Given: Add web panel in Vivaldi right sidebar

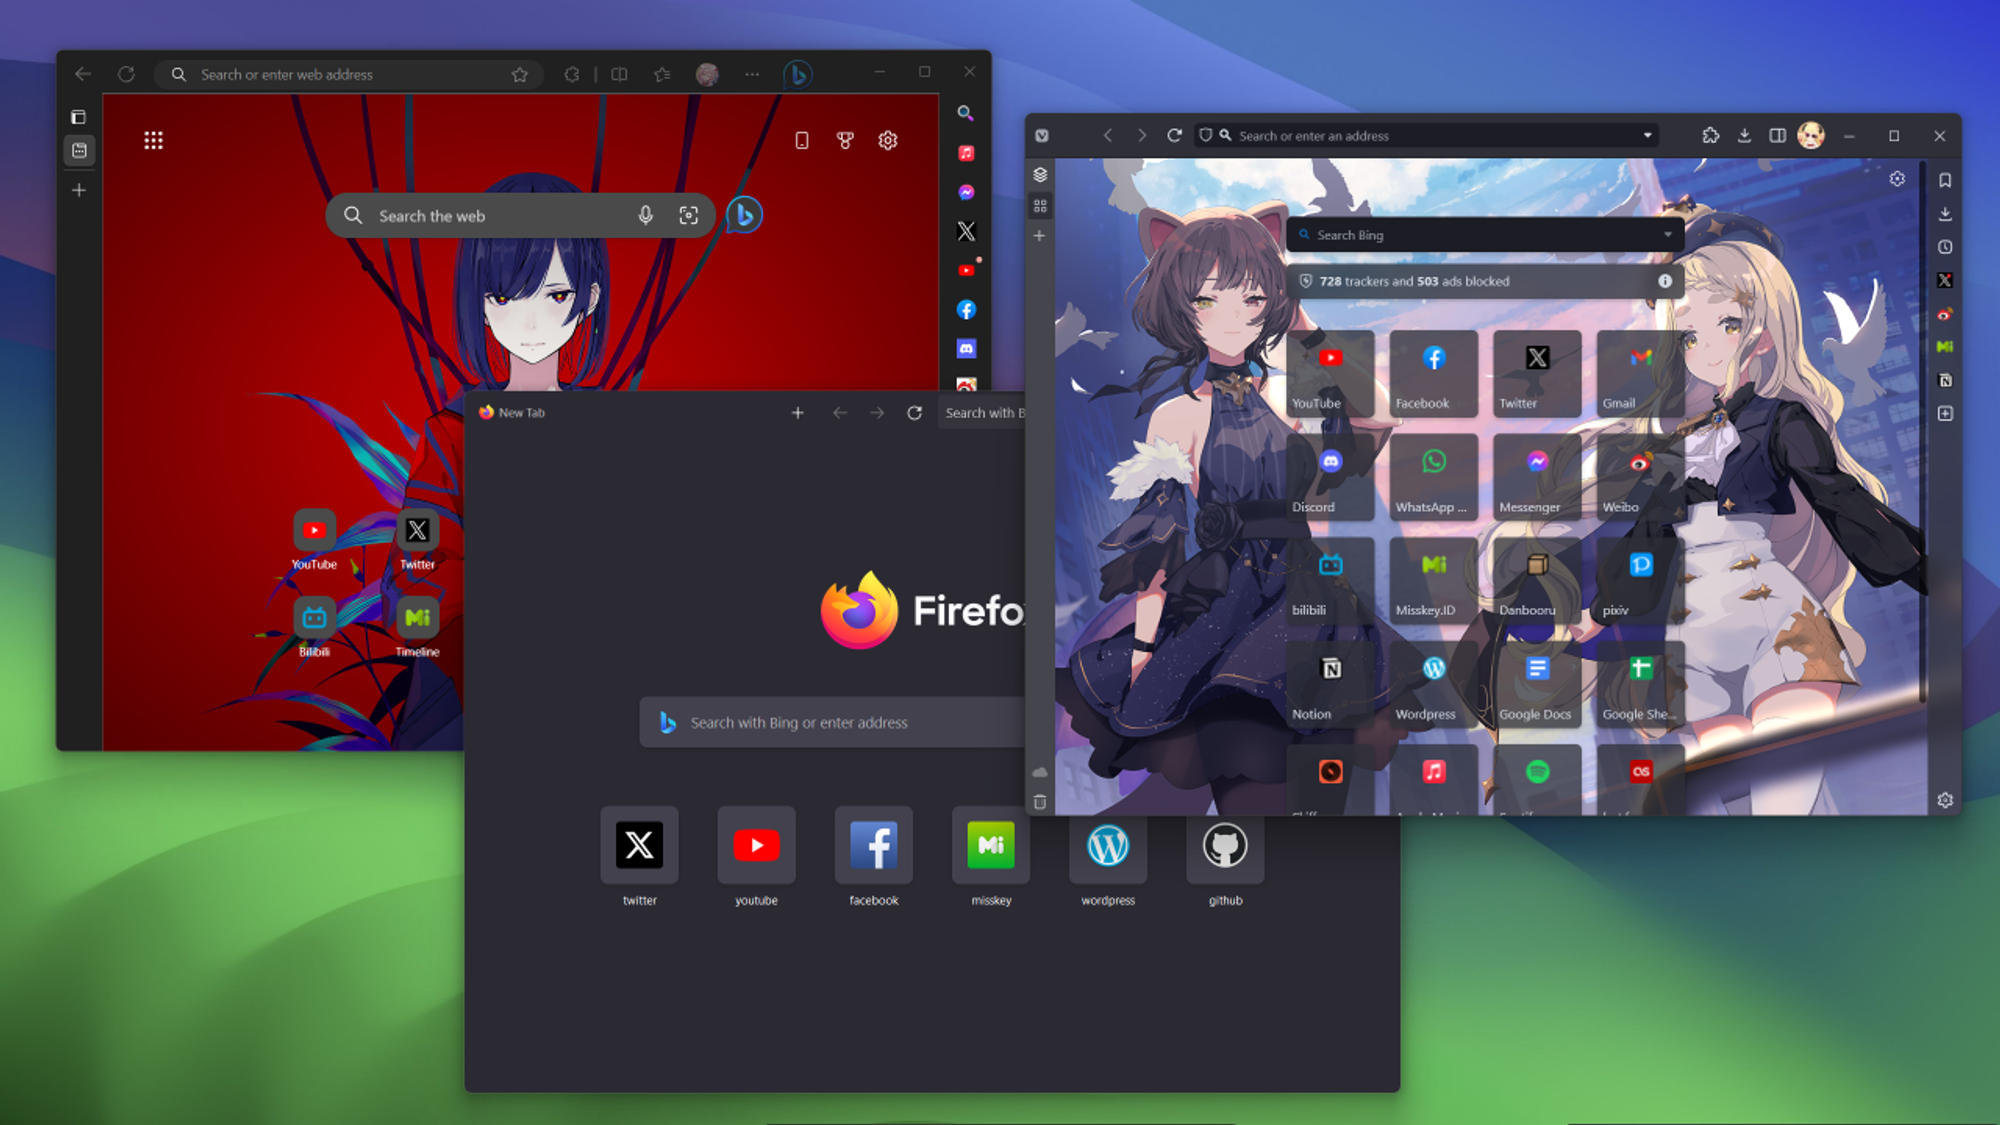Looking at the screenshot, I should 1945,413.
